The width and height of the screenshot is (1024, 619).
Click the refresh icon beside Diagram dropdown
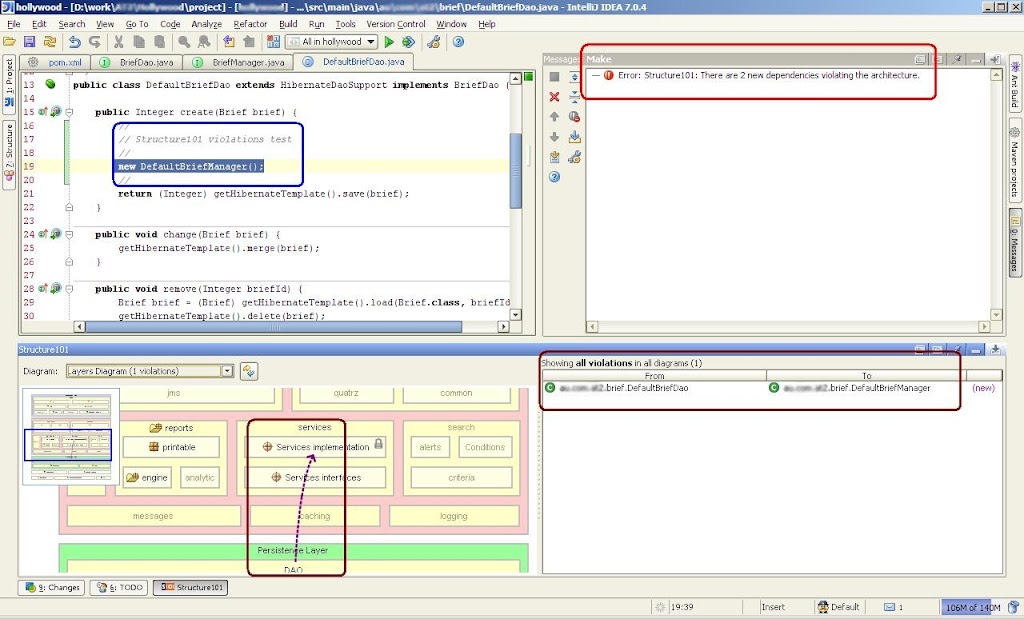(249, 371)
